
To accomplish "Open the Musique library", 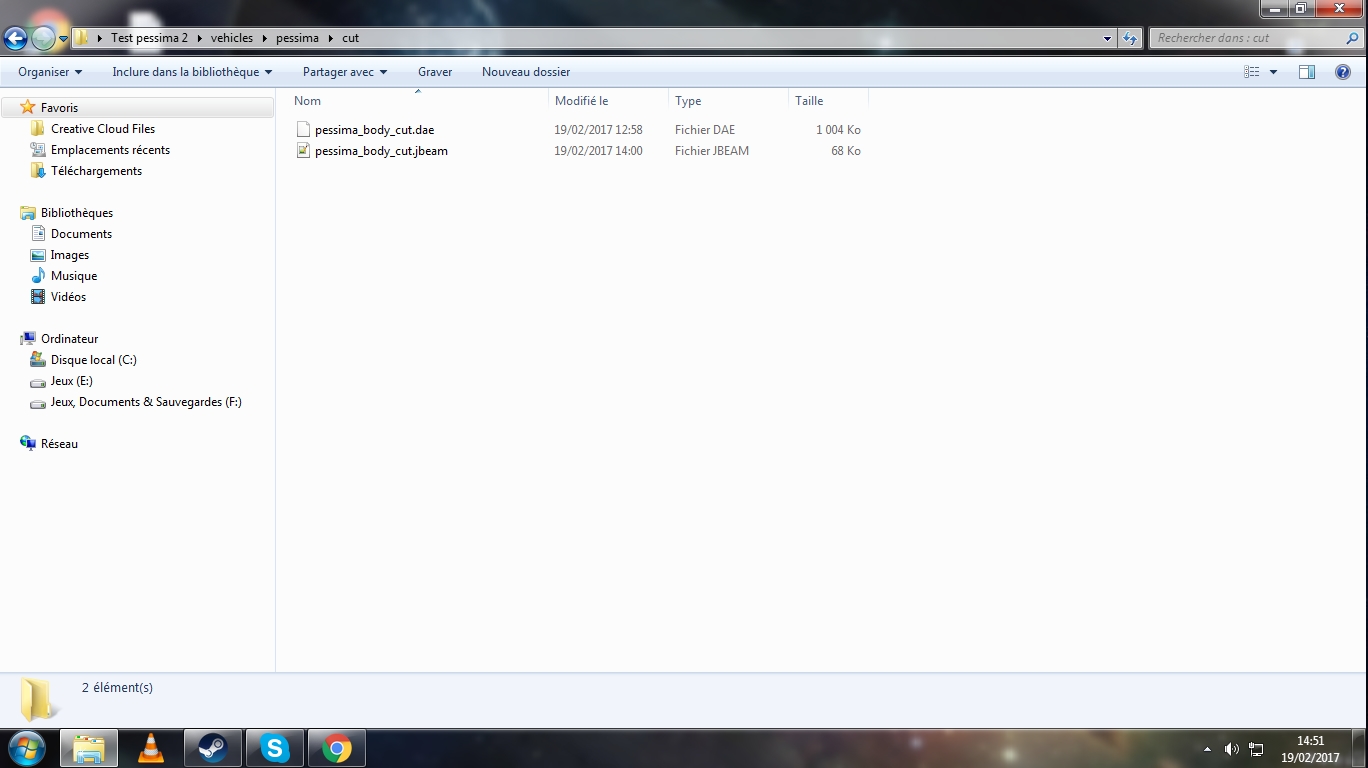I will (x=74, y=276).
